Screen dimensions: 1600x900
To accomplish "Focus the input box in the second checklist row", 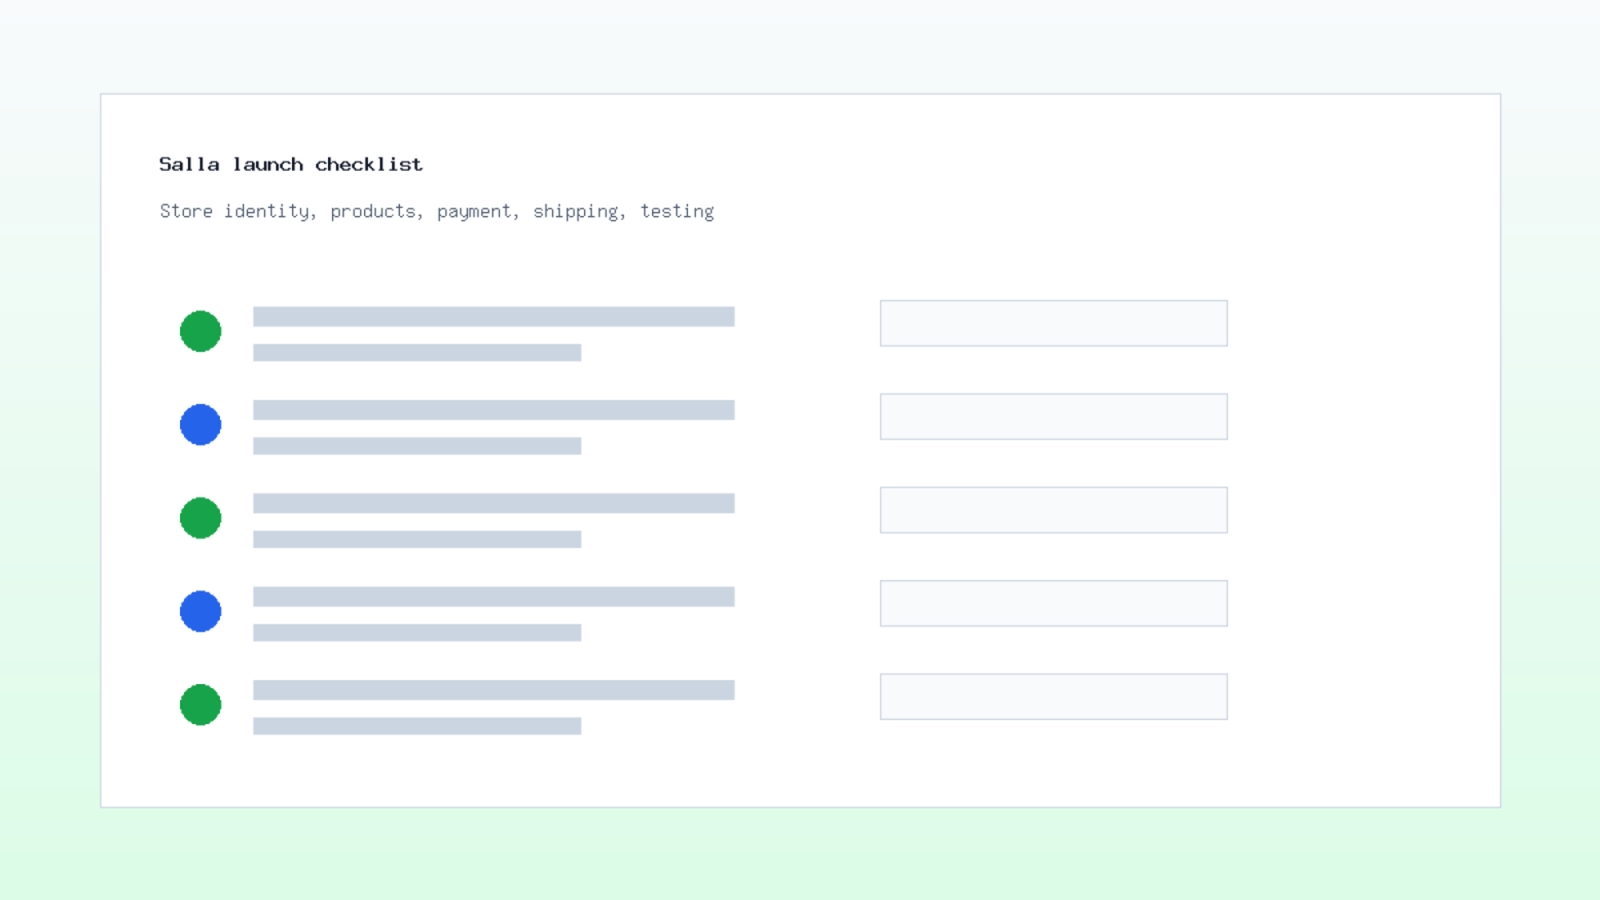I will point(1053,416).
